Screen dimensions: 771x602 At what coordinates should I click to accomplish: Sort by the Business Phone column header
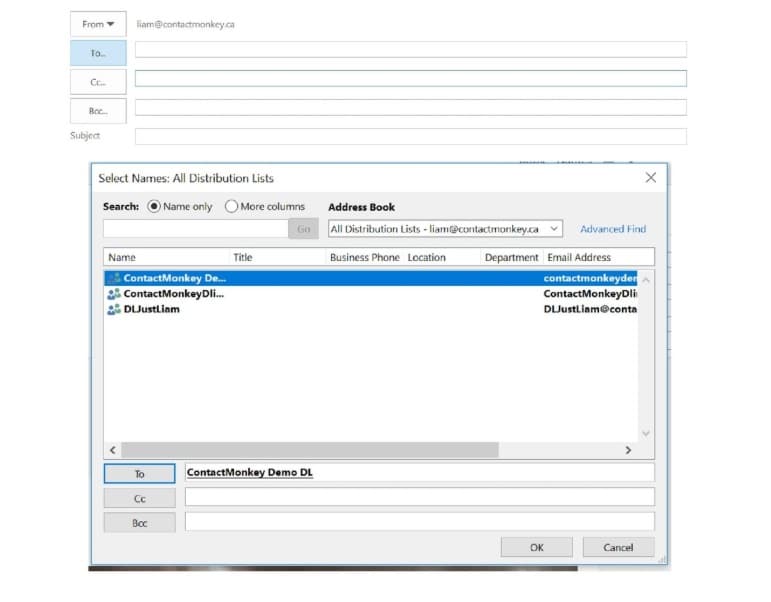[364, 257]
